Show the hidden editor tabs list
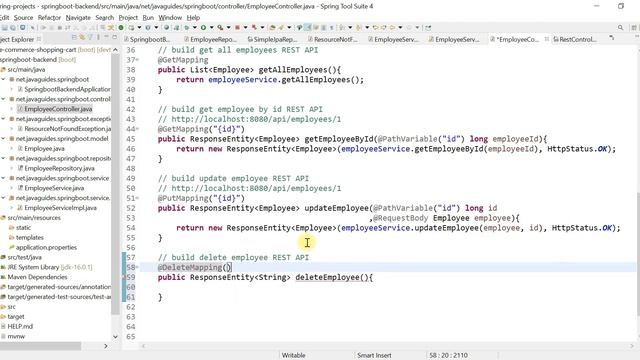 [611, 38]
